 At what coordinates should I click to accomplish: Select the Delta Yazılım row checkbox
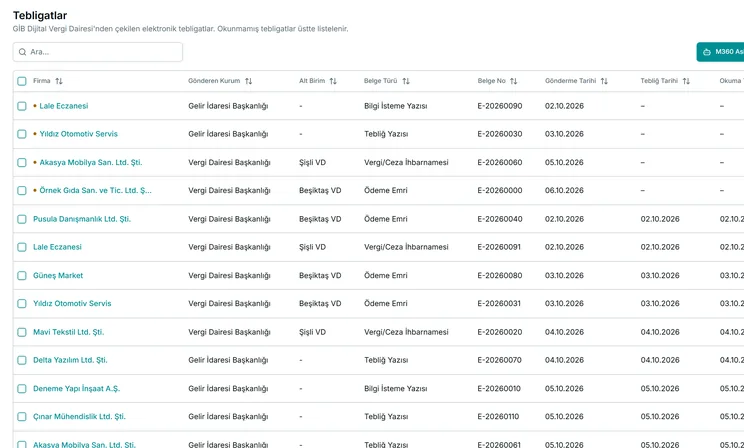pos(22,360)
